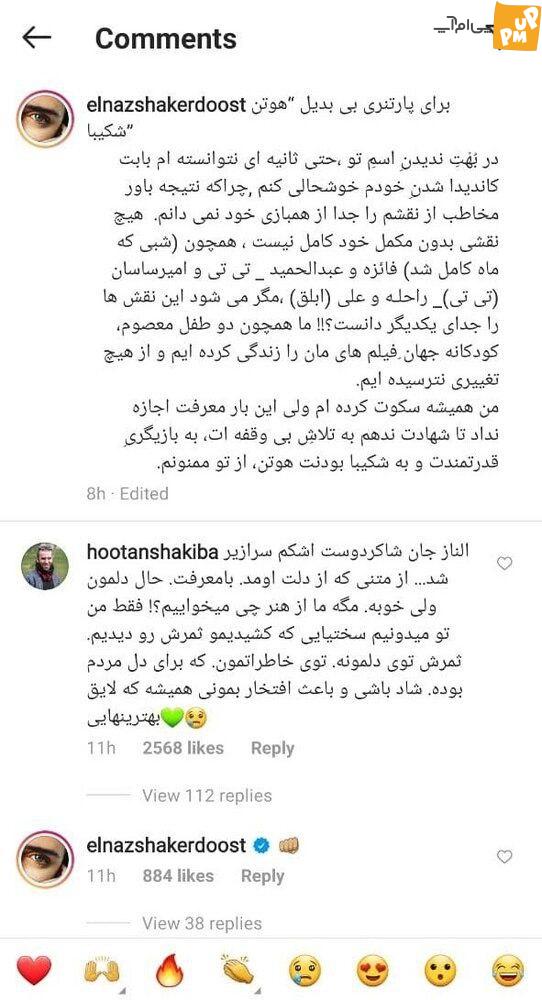The image size is (542, 1000).
Task: Tap the heart-eyes emoji reaction
Action: pyautogui.click(x=373, y=971)
